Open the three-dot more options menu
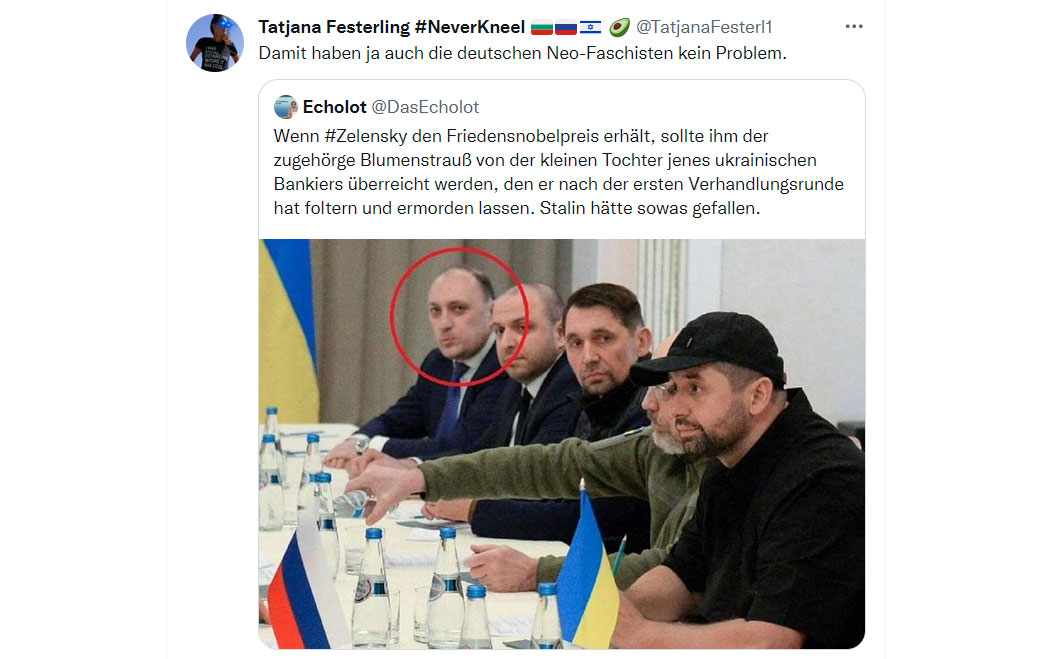Screen dimensions: 1050x659 click(854, 26)
